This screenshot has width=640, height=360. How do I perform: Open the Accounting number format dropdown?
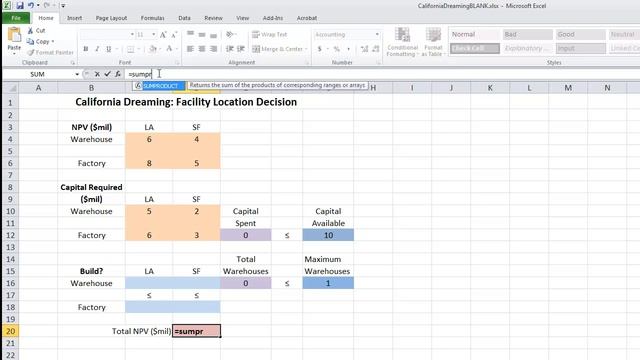[x=377, y=35]
